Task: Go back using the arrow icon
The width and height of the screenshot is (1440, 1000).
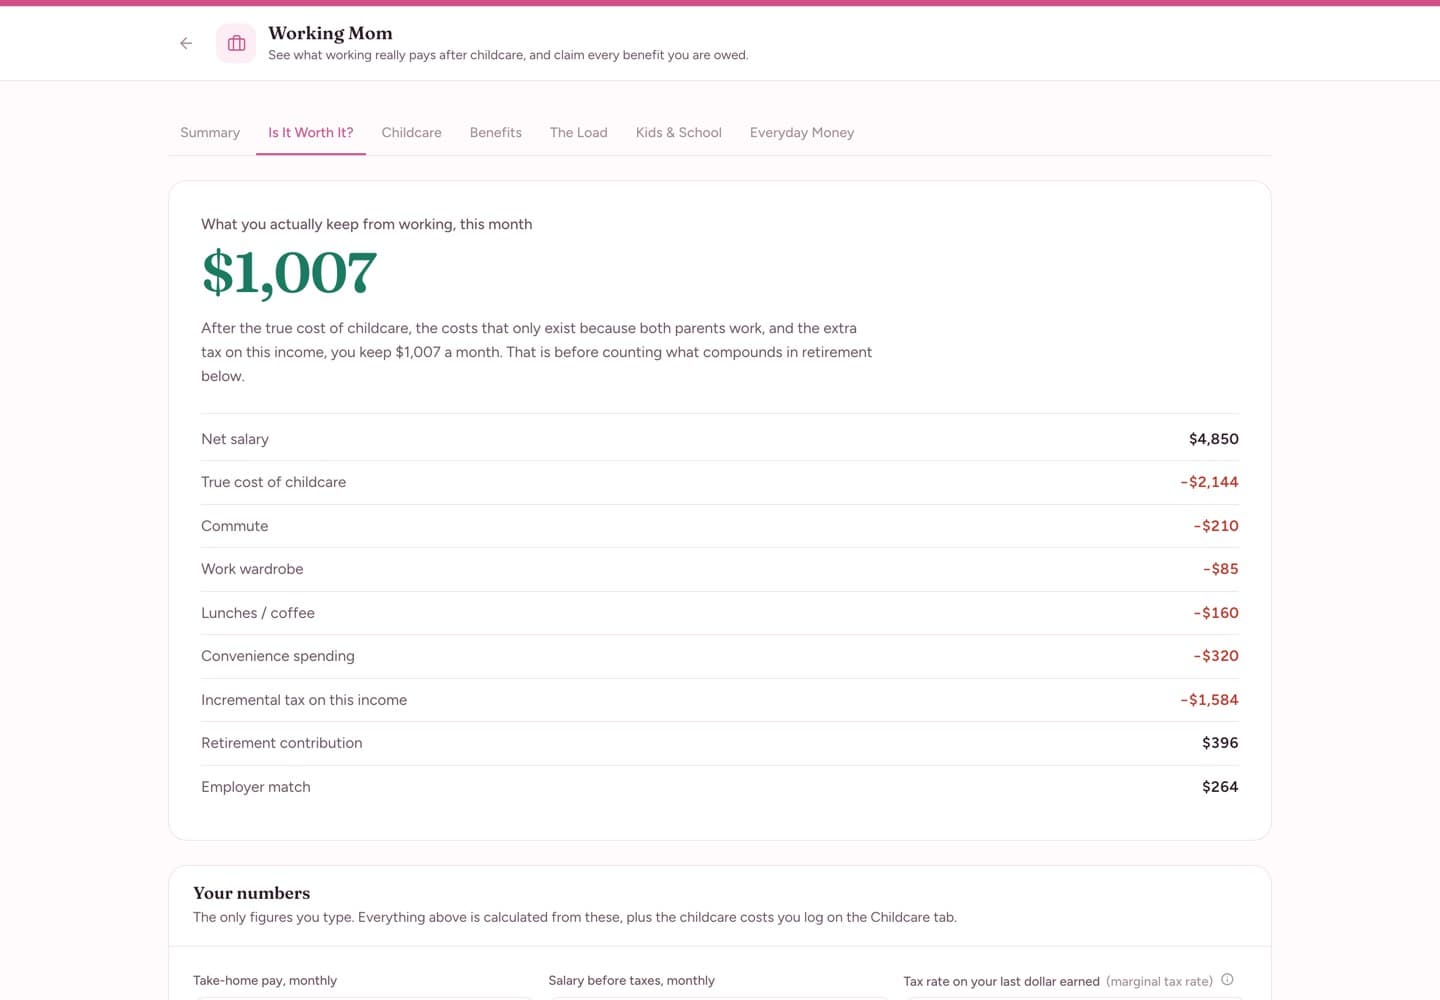Action: click(186, 43)
